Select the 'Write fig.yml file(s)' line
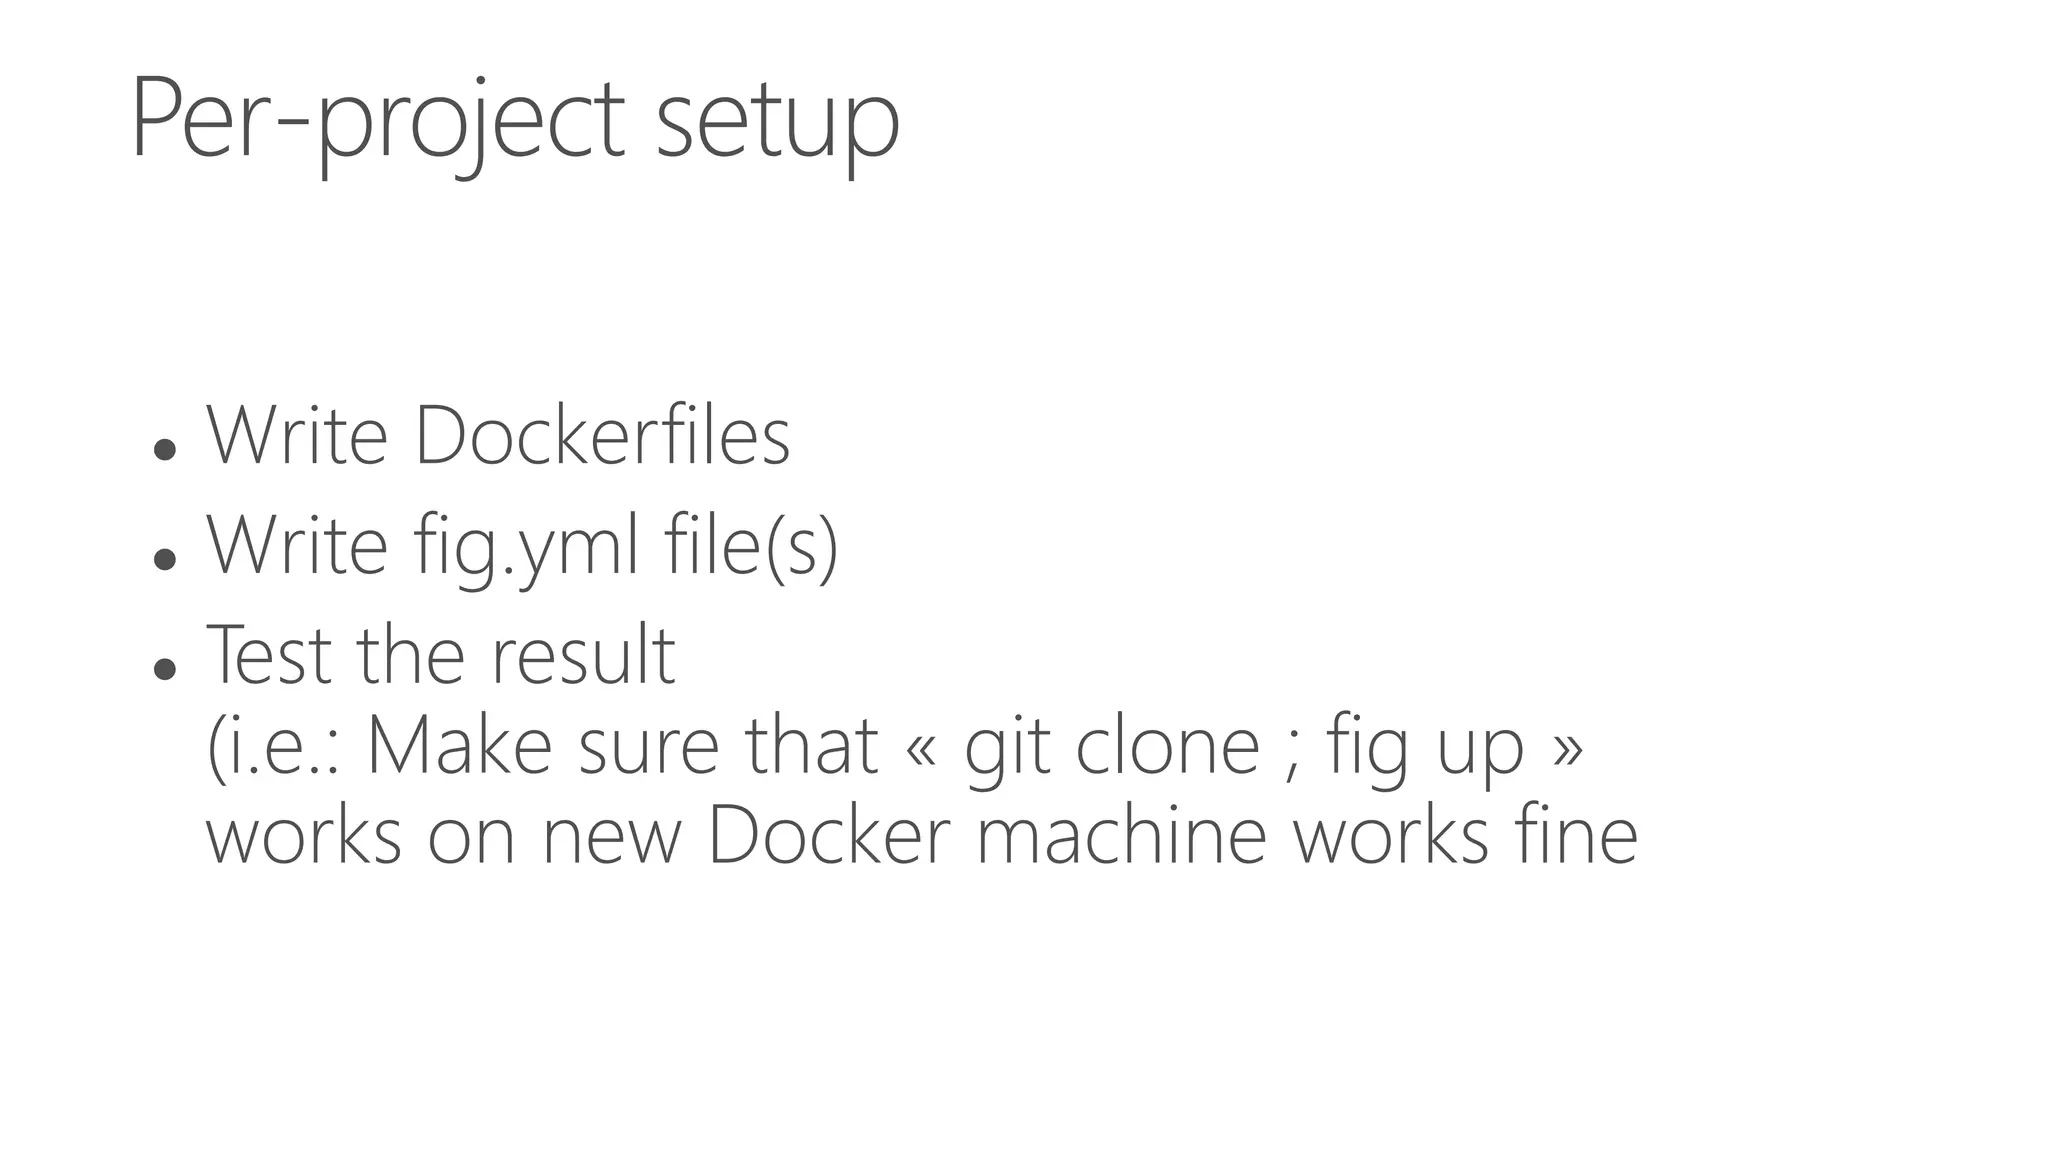This screenshot has width=2048, height=1152. click(522, 547)
